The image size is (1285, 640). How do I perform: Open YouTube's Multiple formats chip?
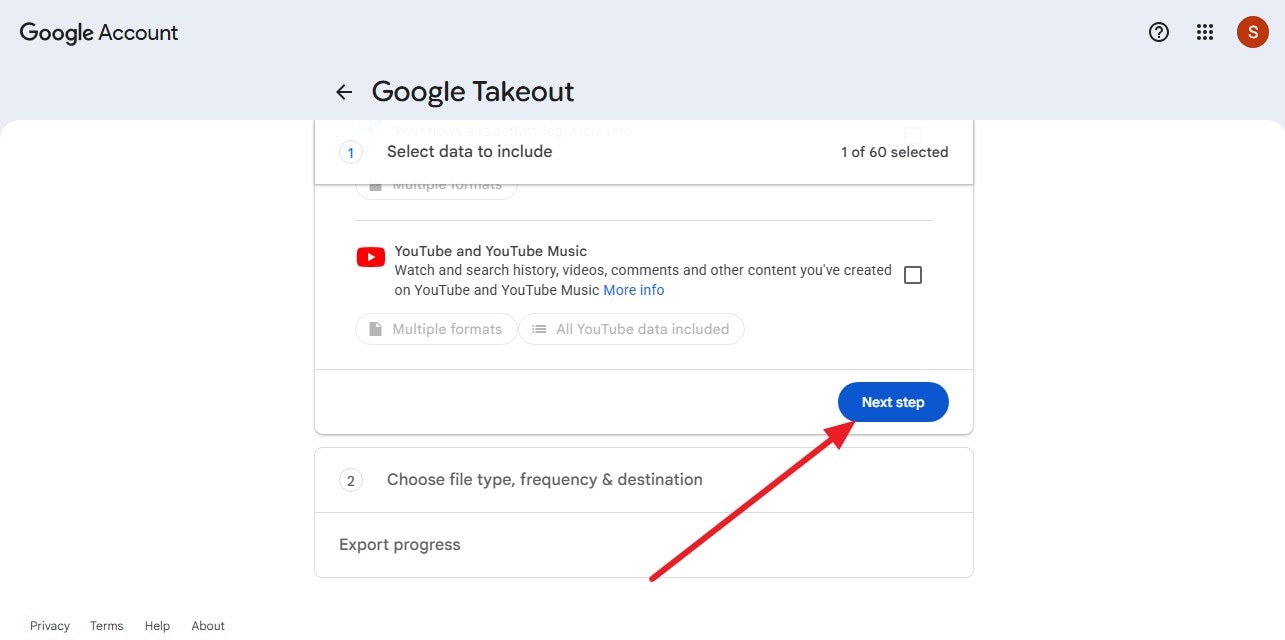[436, 329]
